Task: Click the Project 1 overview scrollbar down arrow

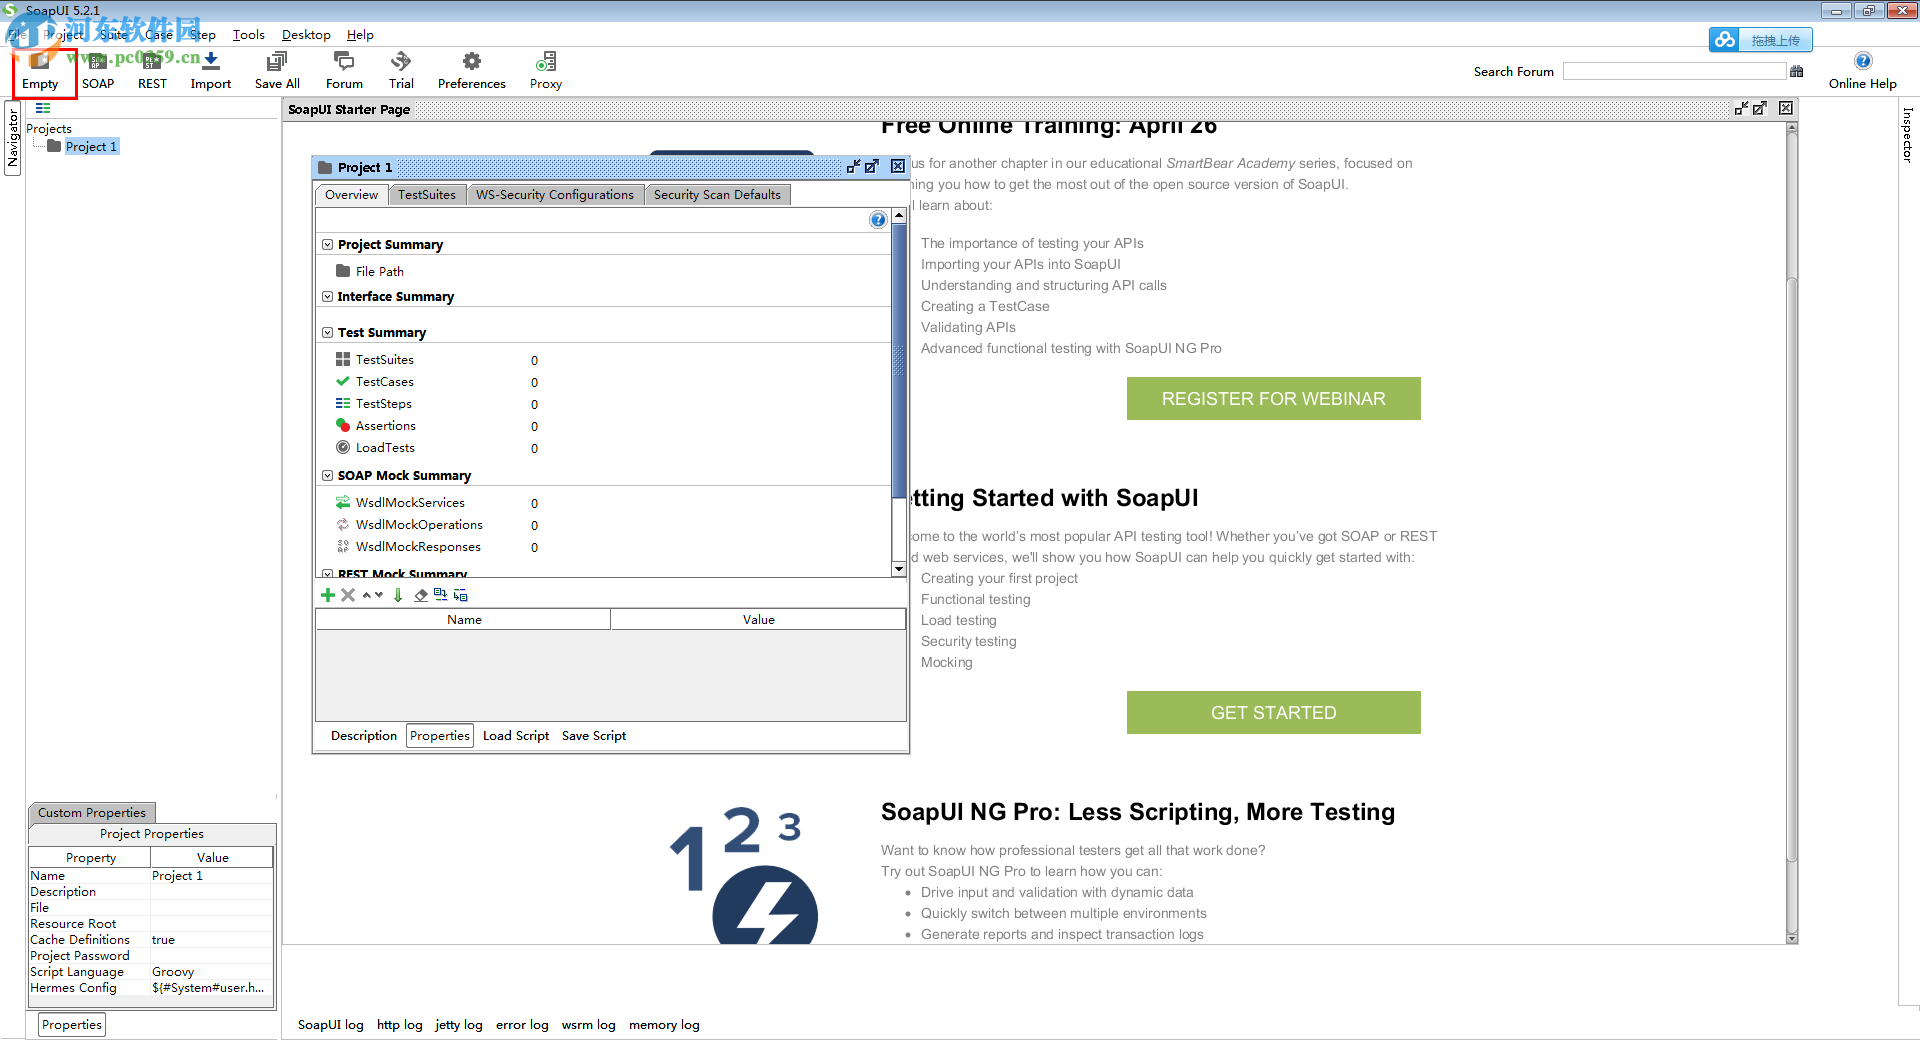Action: pos(899,569)
